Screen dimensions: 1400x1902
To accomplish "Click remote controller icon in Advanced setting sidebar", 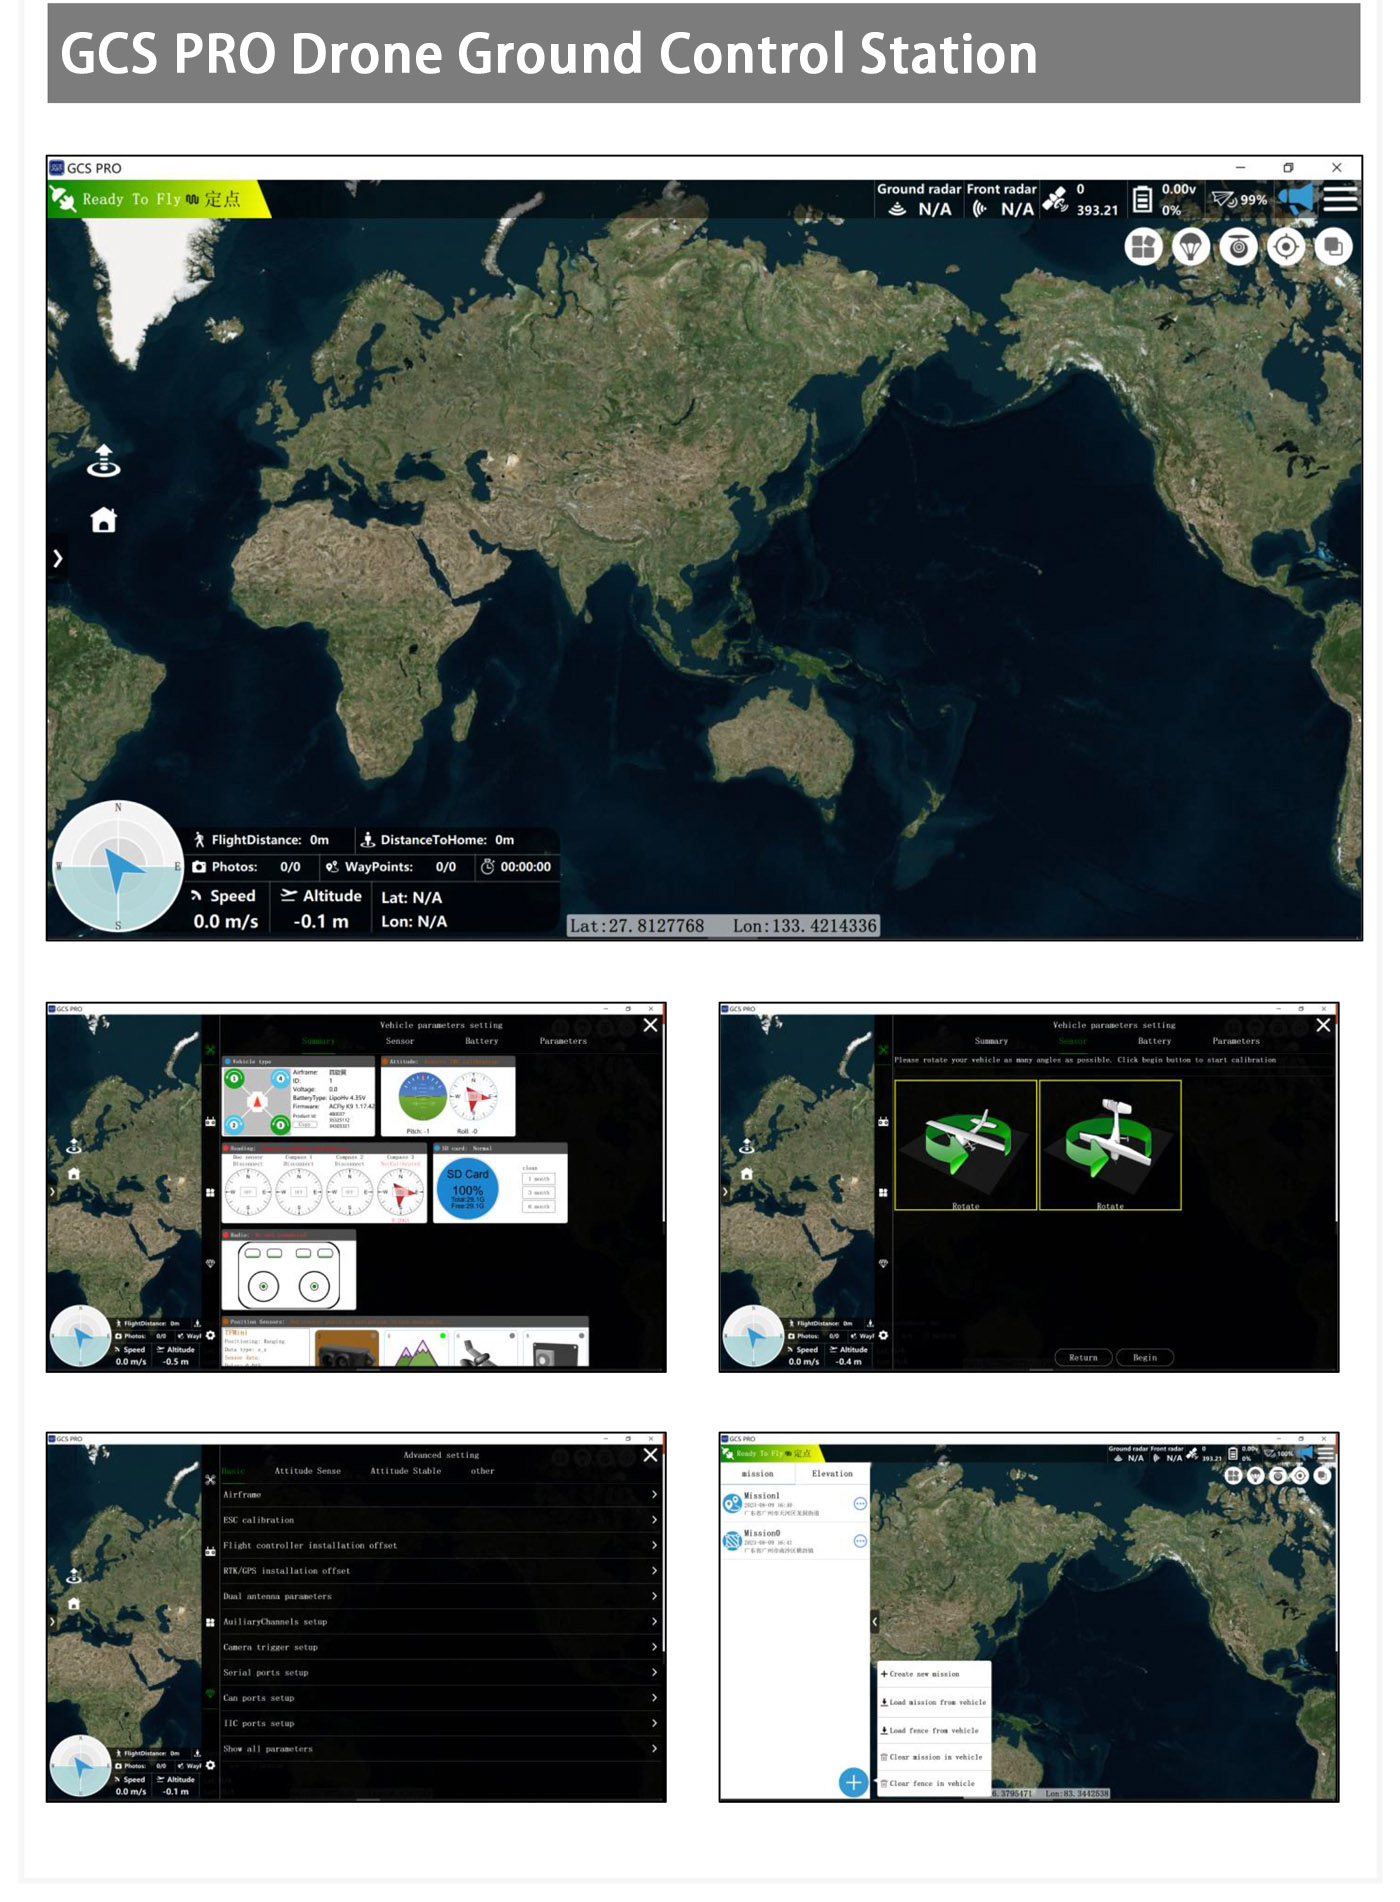I will [210, 1551].
